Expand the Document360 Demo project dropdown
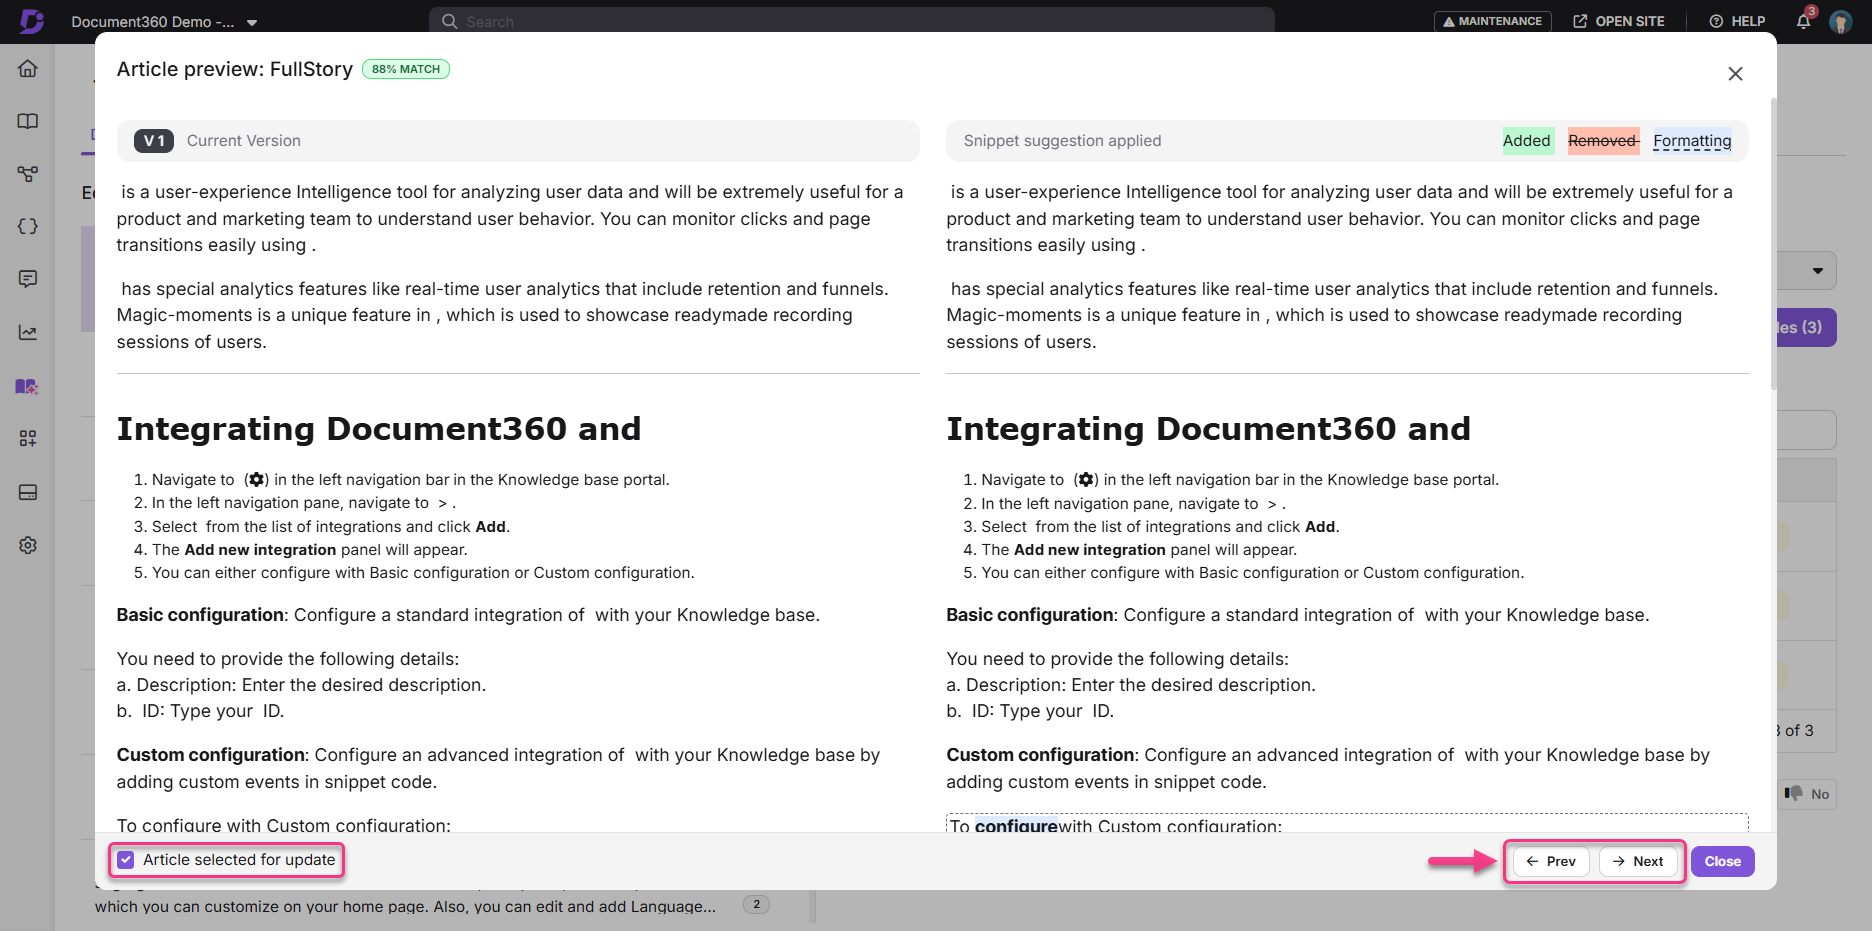The width and height of the screenshot is (1872, 931). [x=252, y=21]
